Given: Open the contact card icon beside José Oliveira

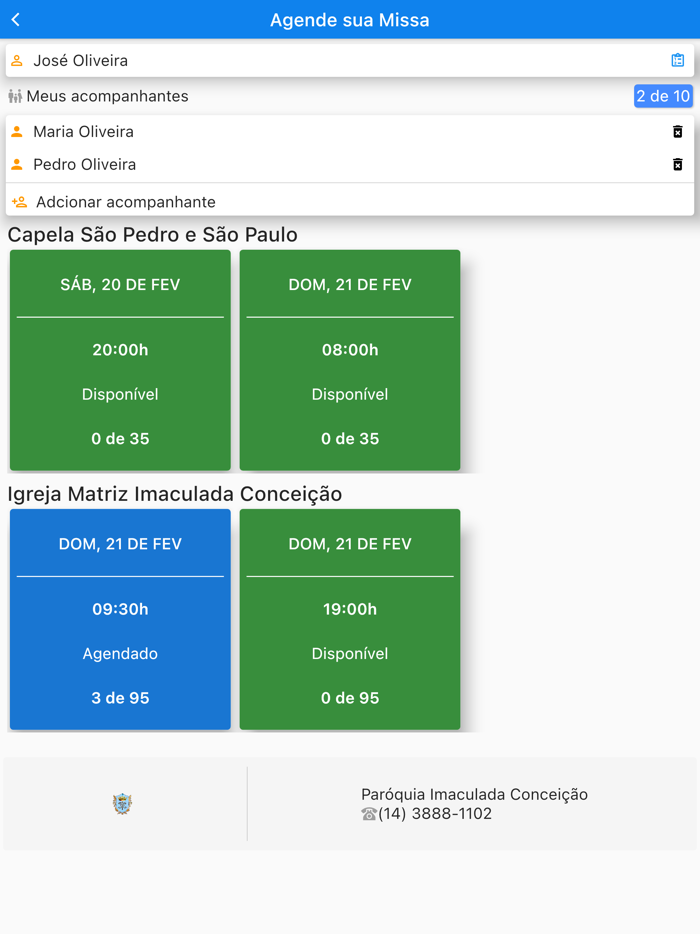Looking at the screenshot, I should (678, 61).
